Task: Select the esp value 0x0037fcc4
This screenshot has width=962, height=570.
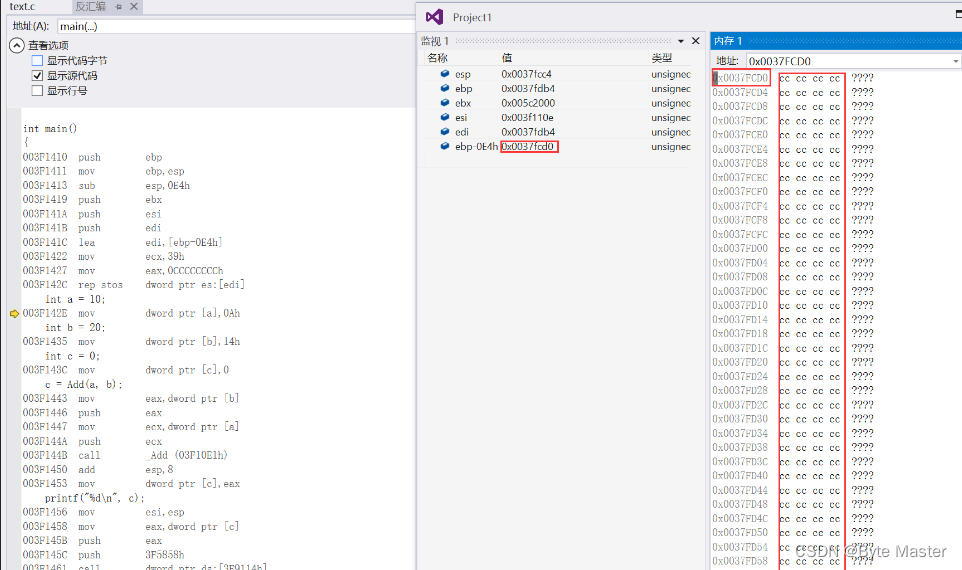Action: click(526, 74)
